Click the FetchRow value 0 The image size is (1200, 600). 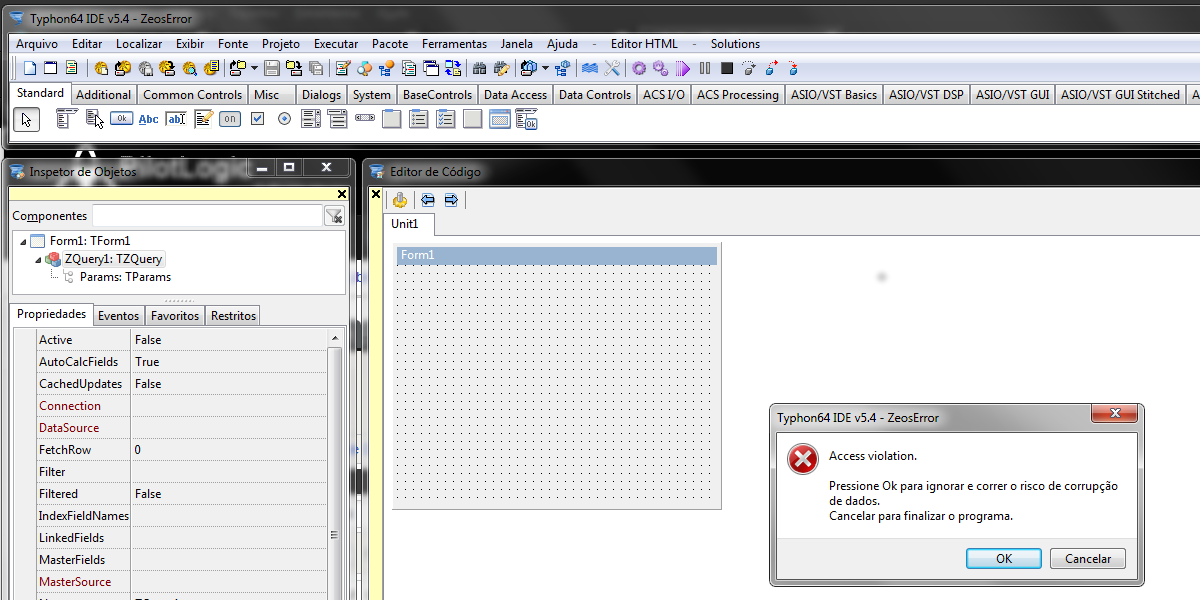pyautogui.click(x=138, y=450)
